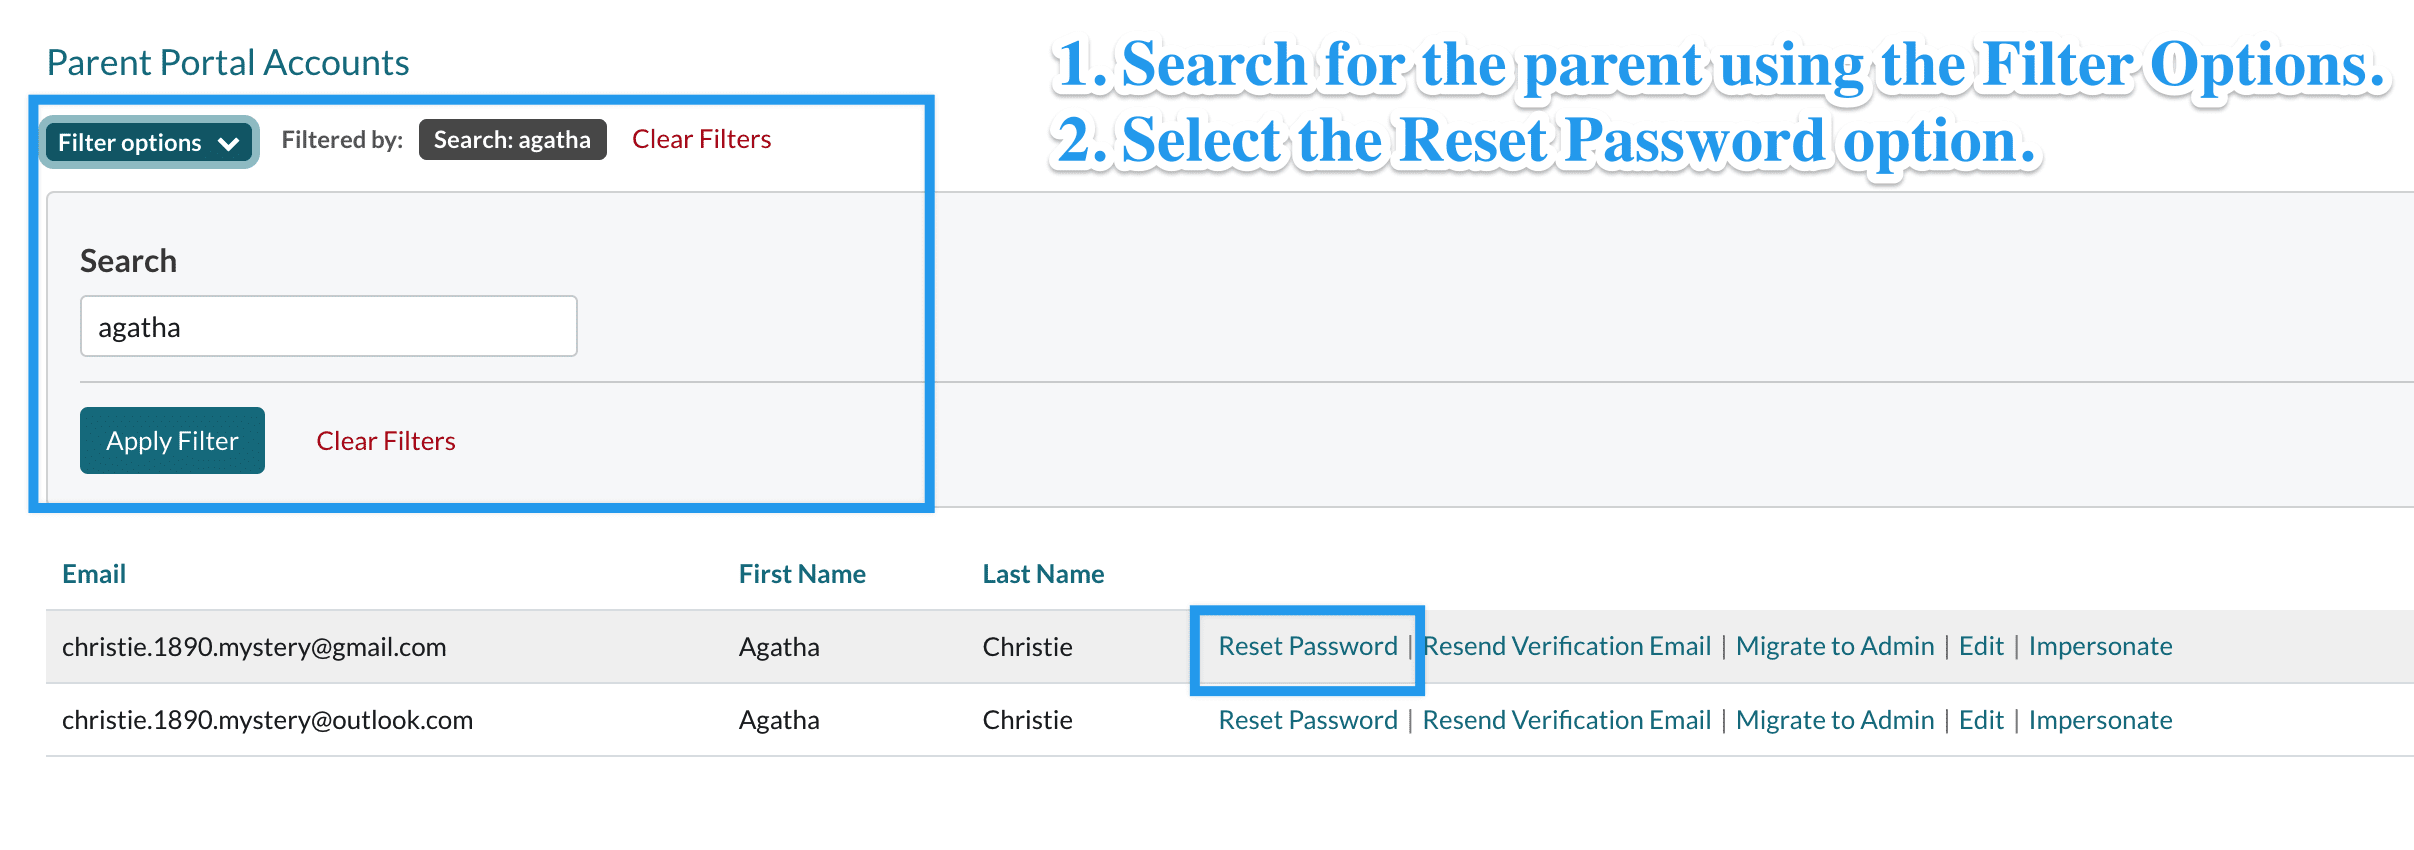Click the chevron arrow in Filter options

point(229,144)
